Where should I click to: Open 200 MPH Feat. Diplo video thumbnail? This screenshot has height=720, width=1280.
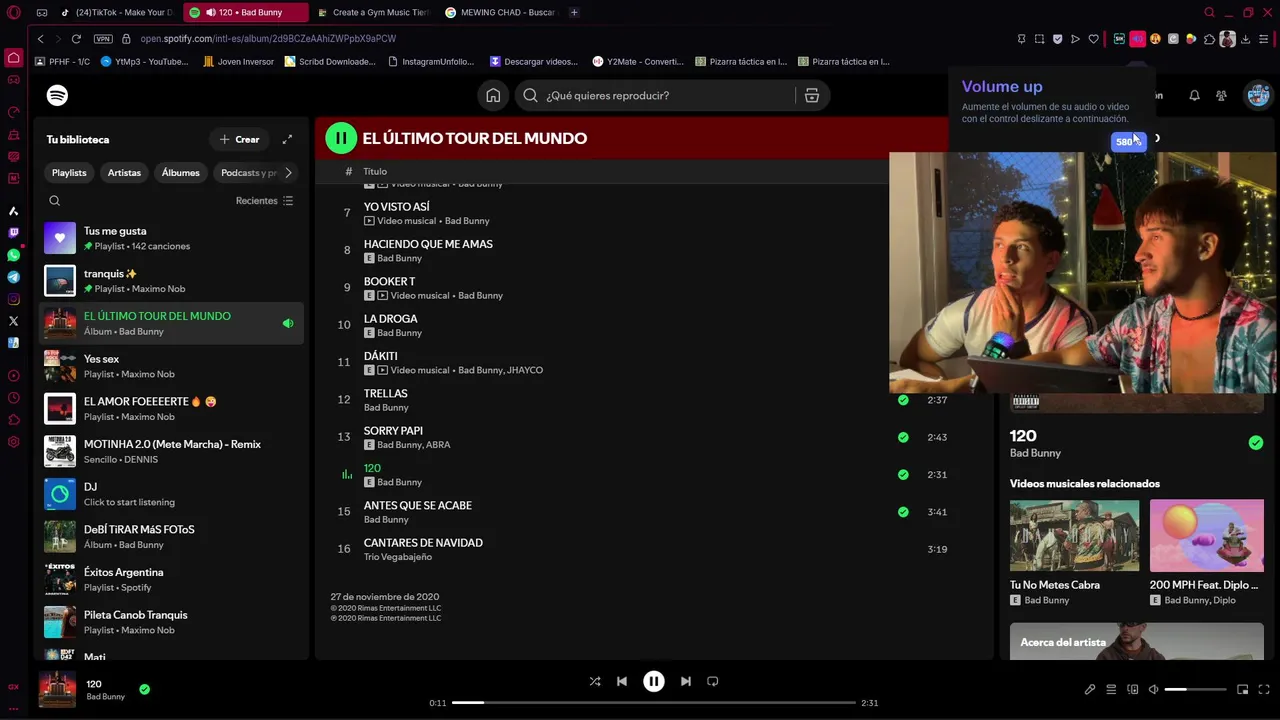[x=1206, y=536]
